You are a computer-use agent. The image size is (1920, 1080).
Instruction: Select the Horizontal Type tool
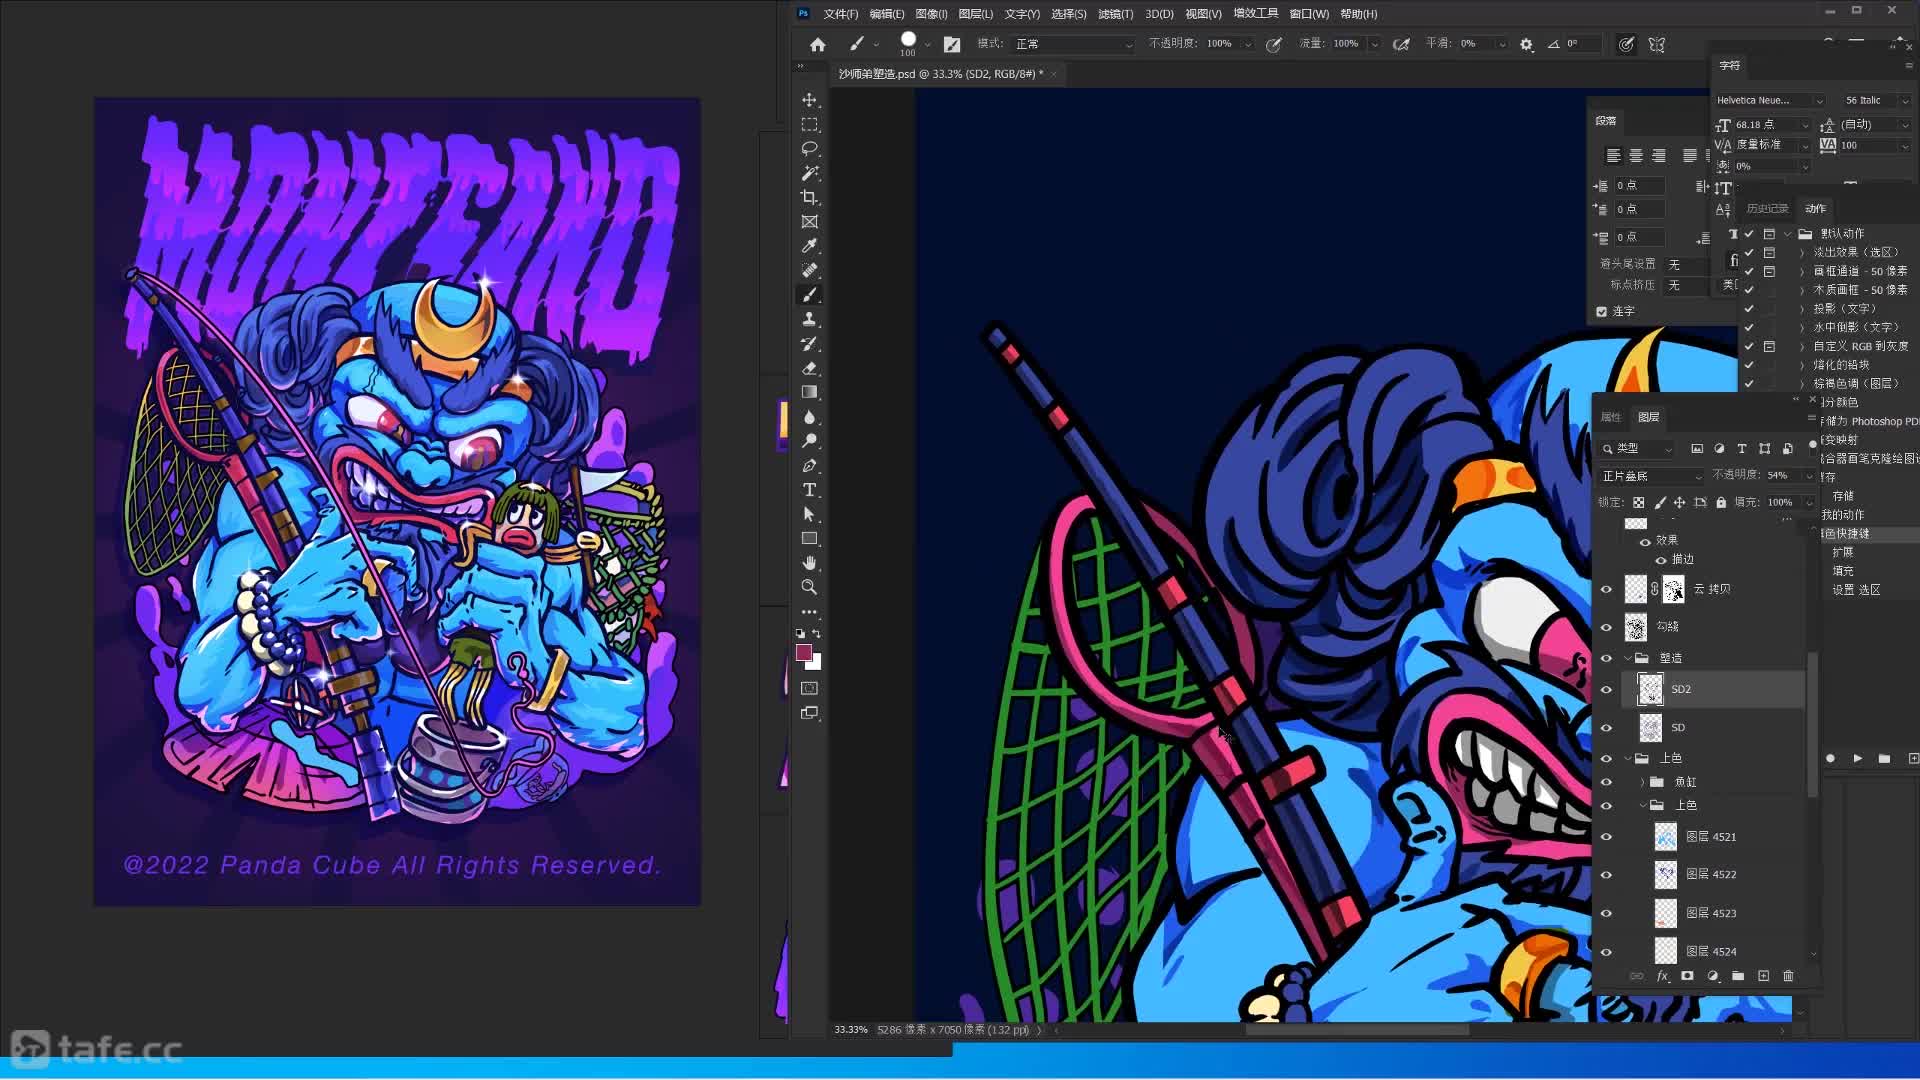(x=810, y=490)
